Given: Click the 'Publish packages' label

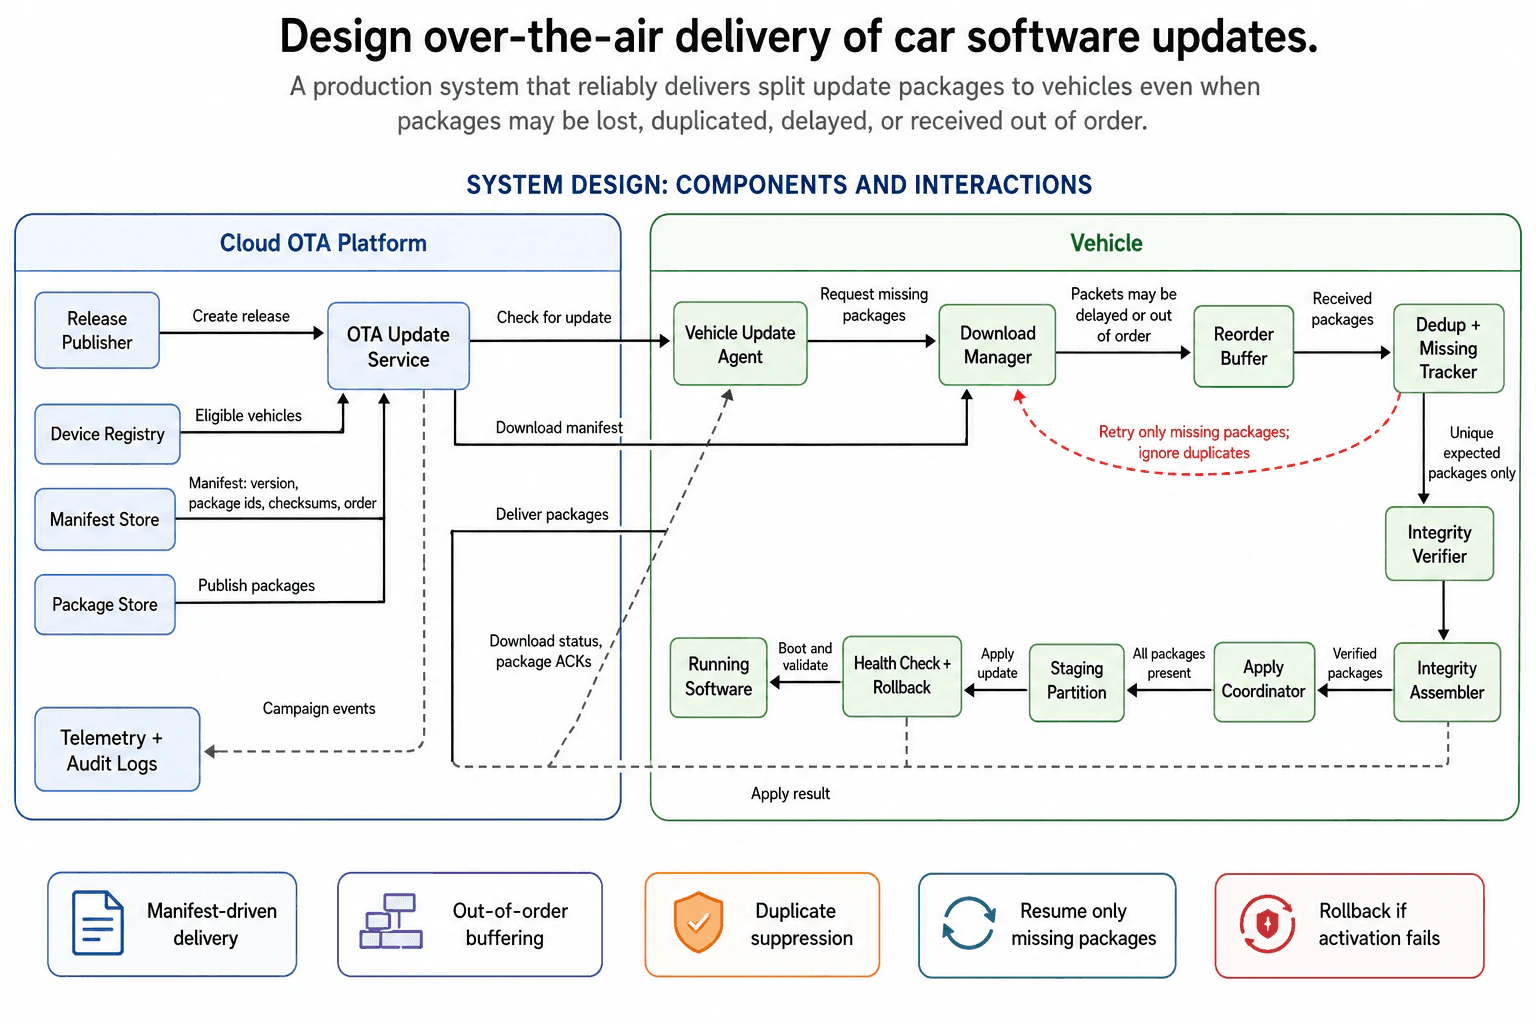Looking at the screenshot, I should [256, 585].
